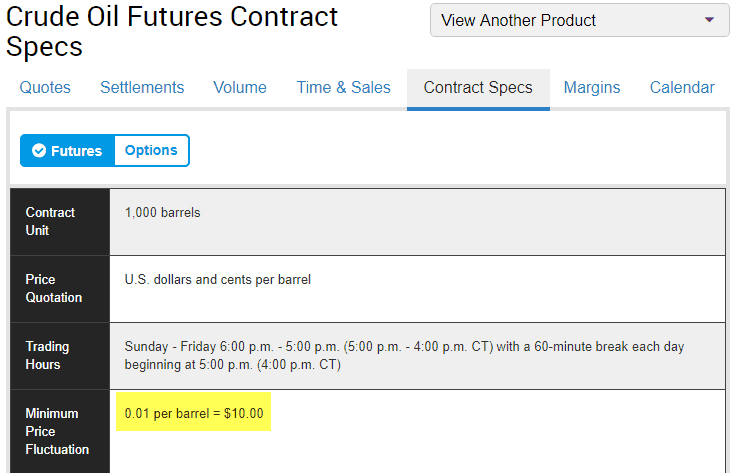Screen dimensions: 731x473
Task: Click the Trading Hours row label
Action: (48, 356)
